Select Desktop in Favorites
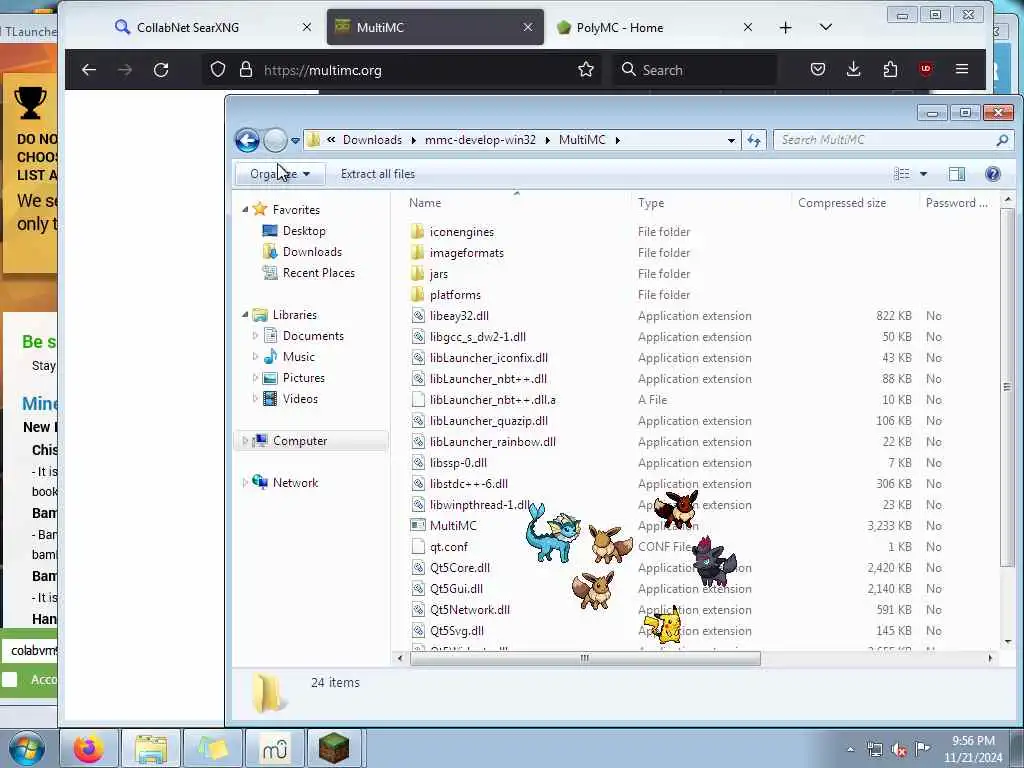The width and height of the screenshot is (1024, 768). tap(304, 231)
